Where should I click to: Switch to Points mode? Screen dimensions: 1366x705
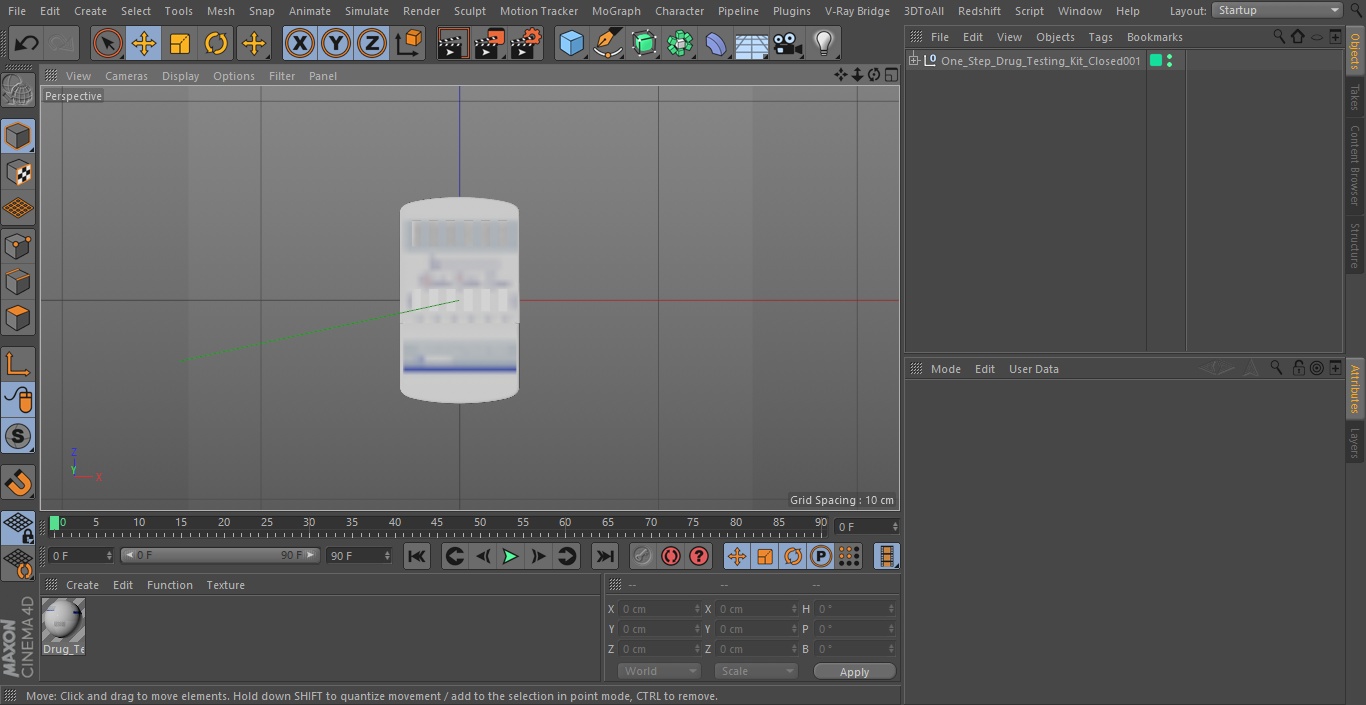click(18, 246)
